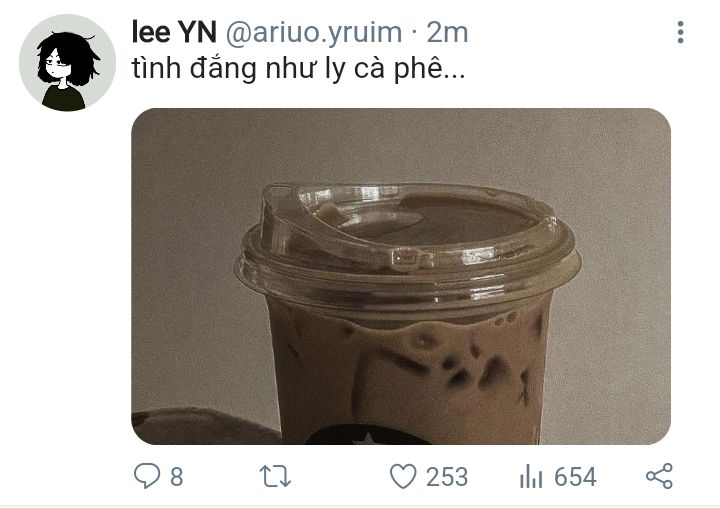
Task: Click the cartoon girl's black hair in avatar
Action: (69, 55)
